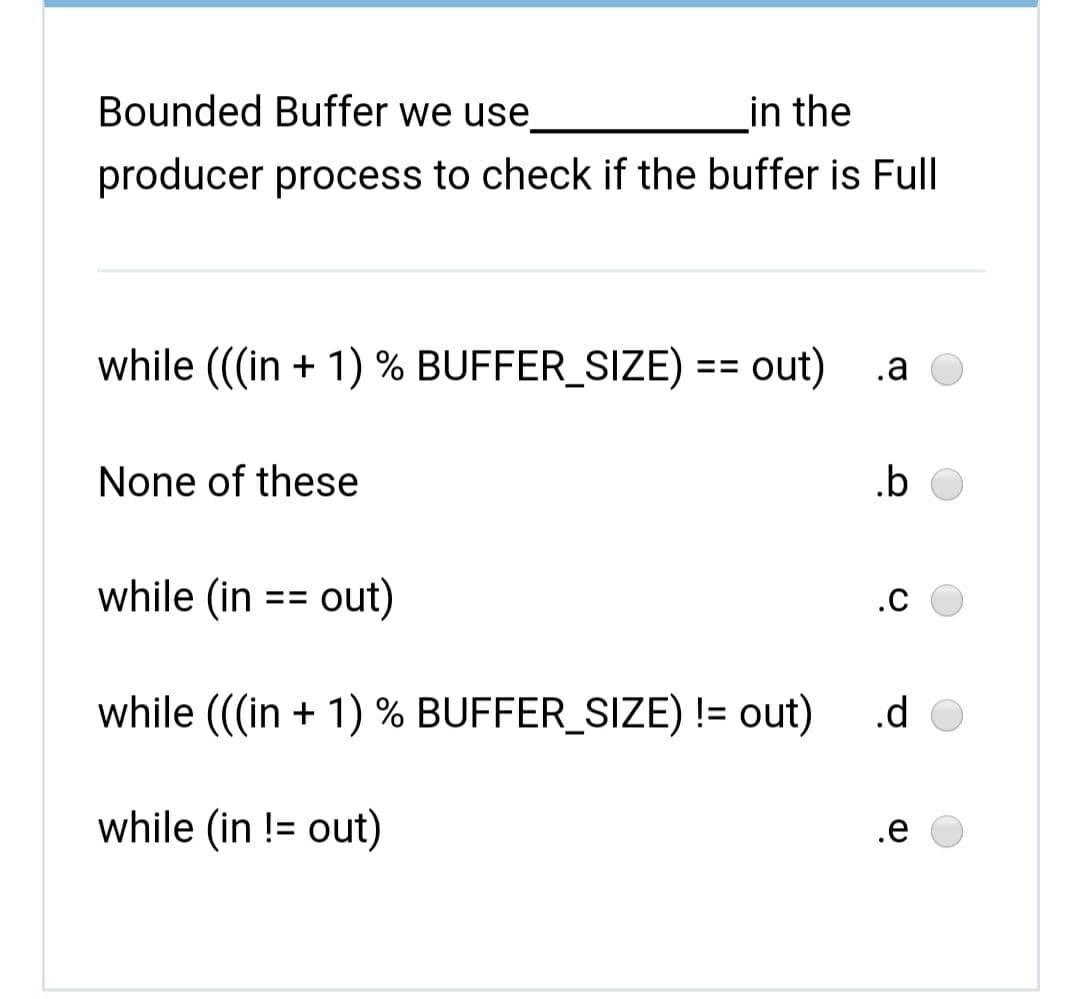Viewport: 1080px width, 999px height.
Task: Click the '.d' option label
Action: coord(893,715)
